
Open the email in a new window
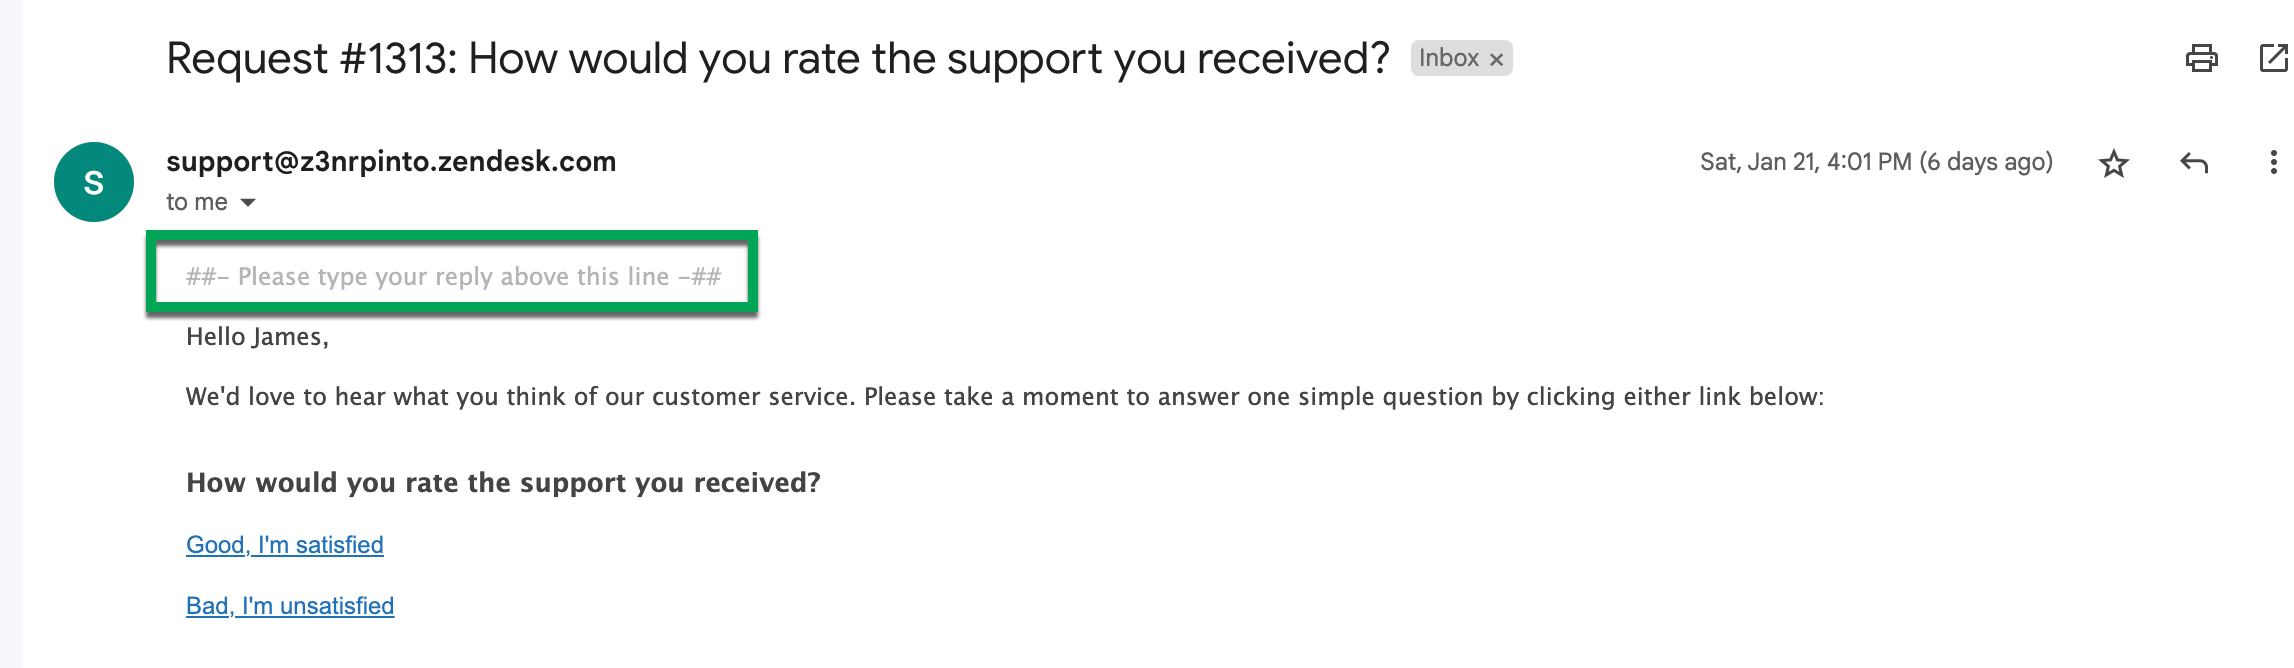tap(2272, 59)
